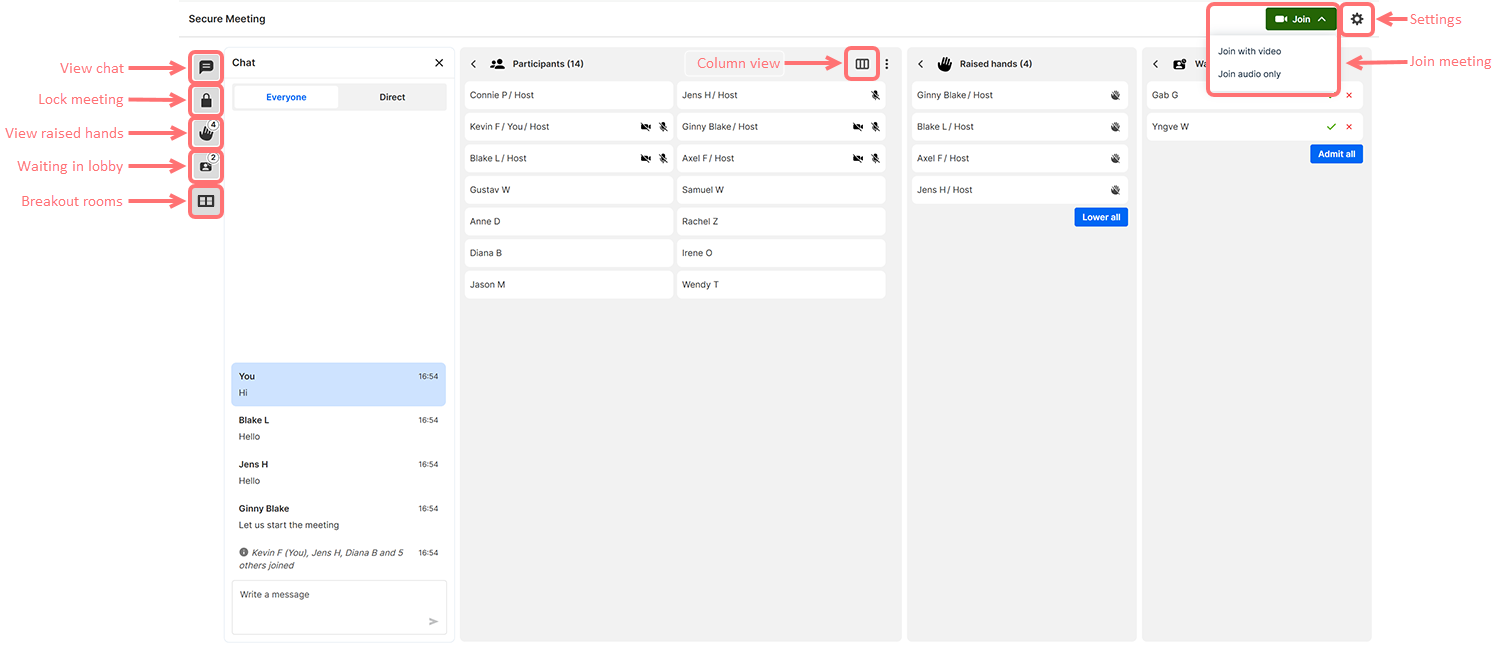
Task: Click the Lower all button
Action: 1100,217
